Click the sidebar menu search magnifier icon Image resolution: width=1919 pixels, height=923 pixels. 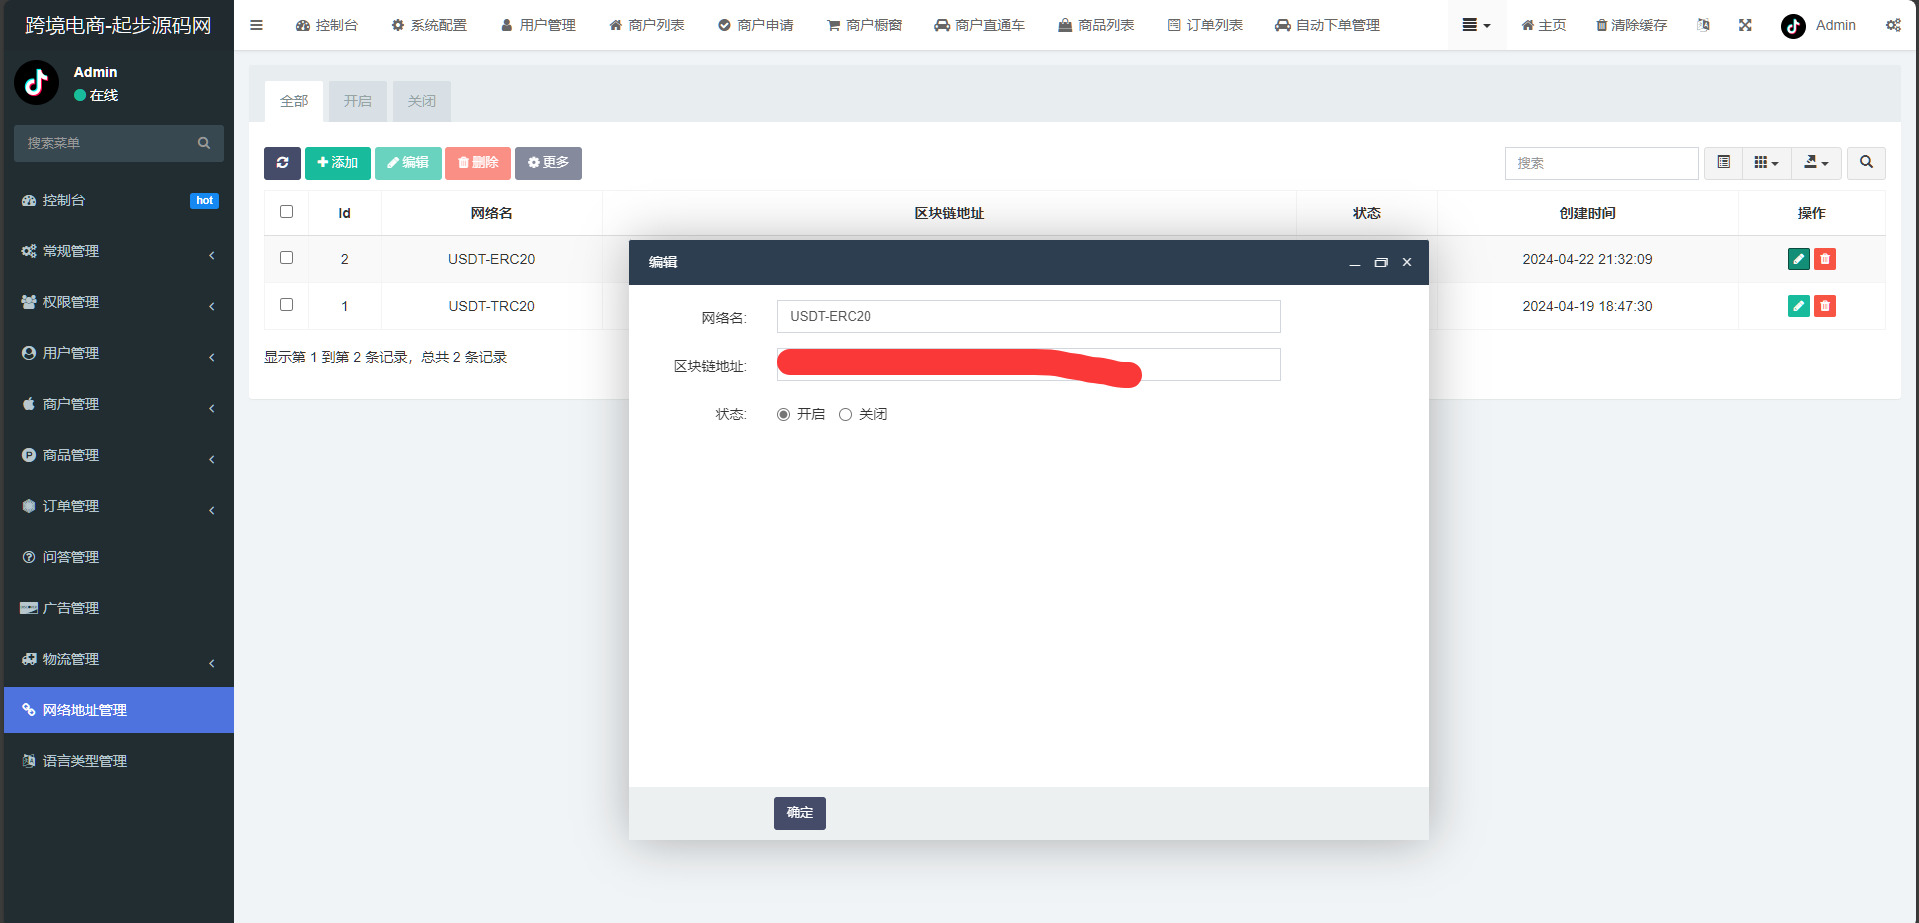pyautogui.click(x=204, y=143)
